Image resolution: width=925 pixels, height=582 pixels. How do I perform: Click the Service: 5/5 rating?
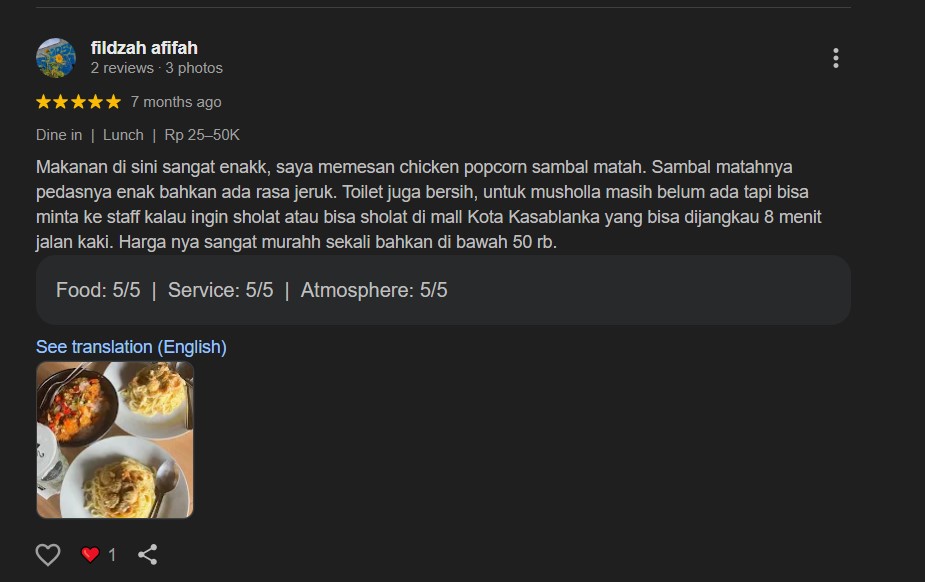[221, 290]
